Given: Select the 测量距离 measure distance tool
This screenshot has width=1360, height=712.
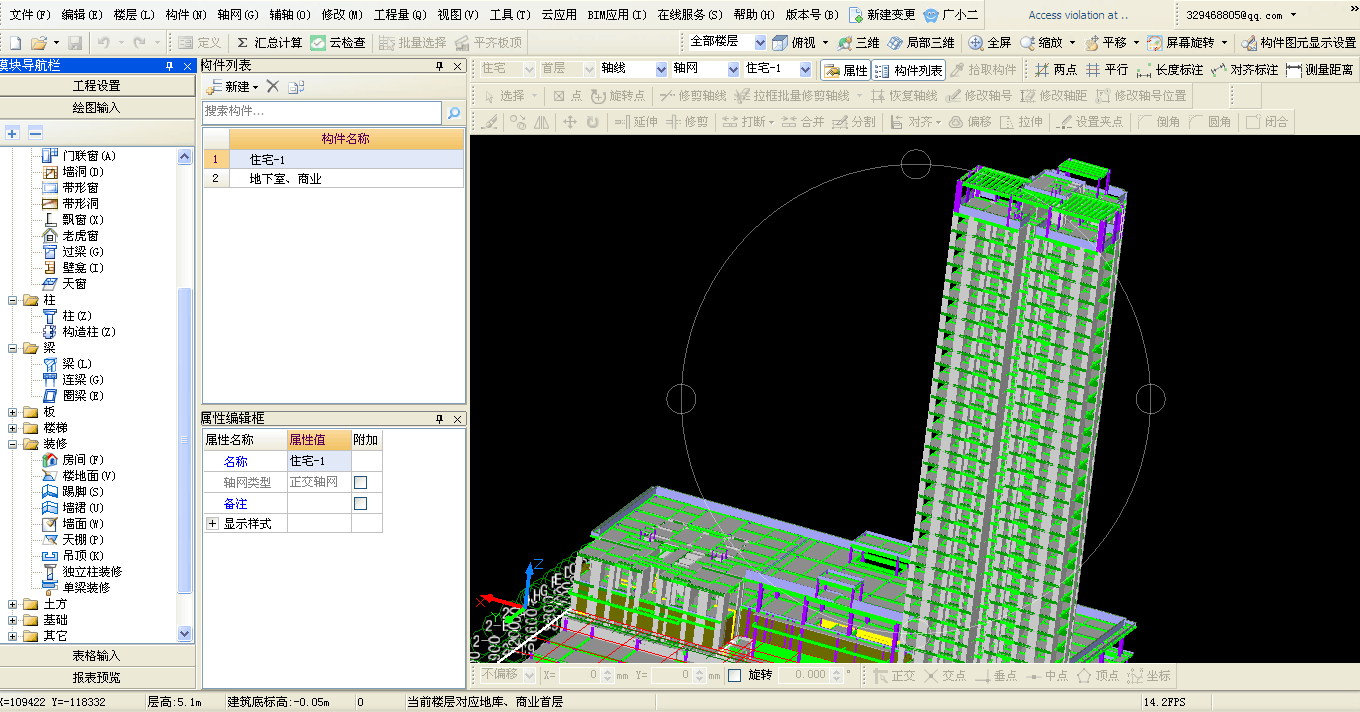Looking at the screenshot, I should click(1320, 70).
